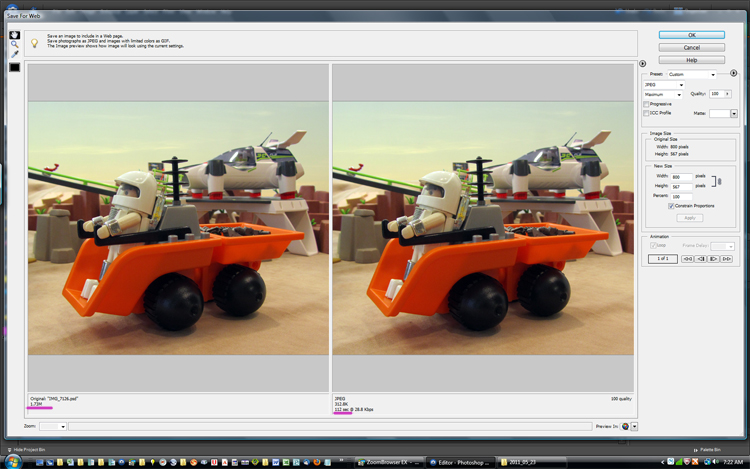Click the Preview In browser icon
This screenshot has height=469, width=750.
pos(626,426)
